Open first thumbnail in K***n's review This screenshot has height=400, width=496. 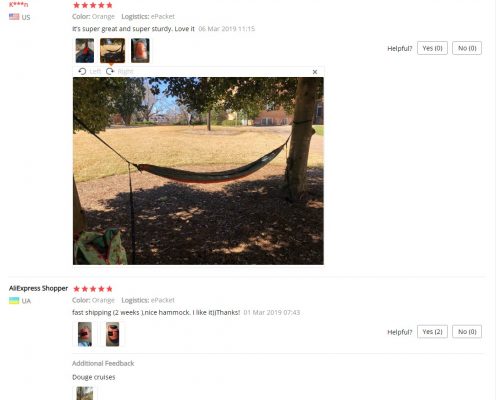pos(85,50)
